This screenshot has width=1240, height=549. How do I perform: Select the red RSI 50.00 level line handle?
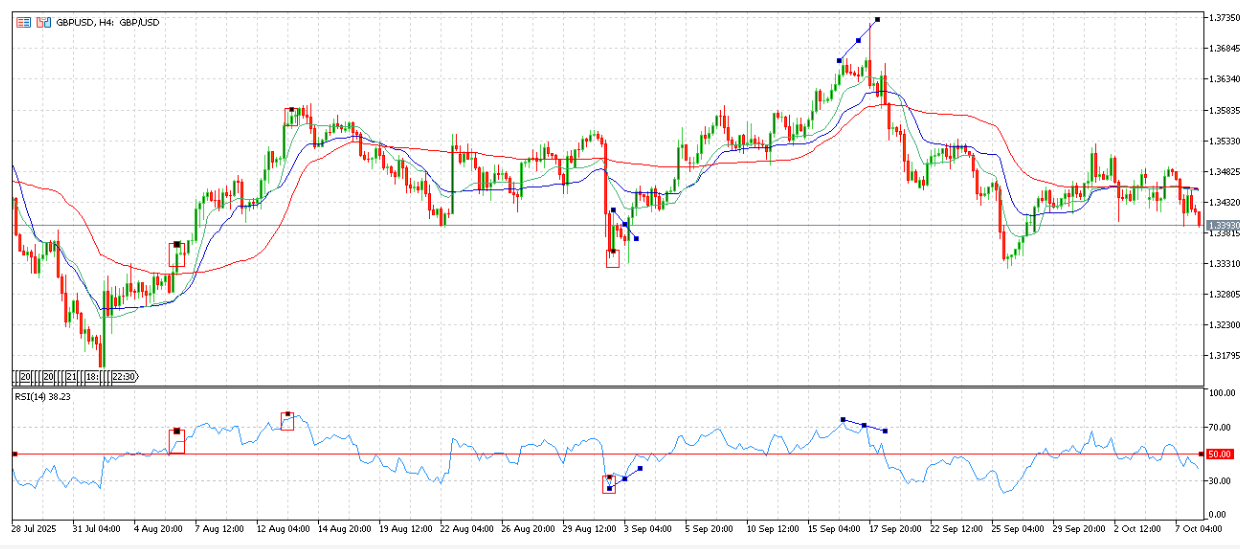tap(14, 454)
